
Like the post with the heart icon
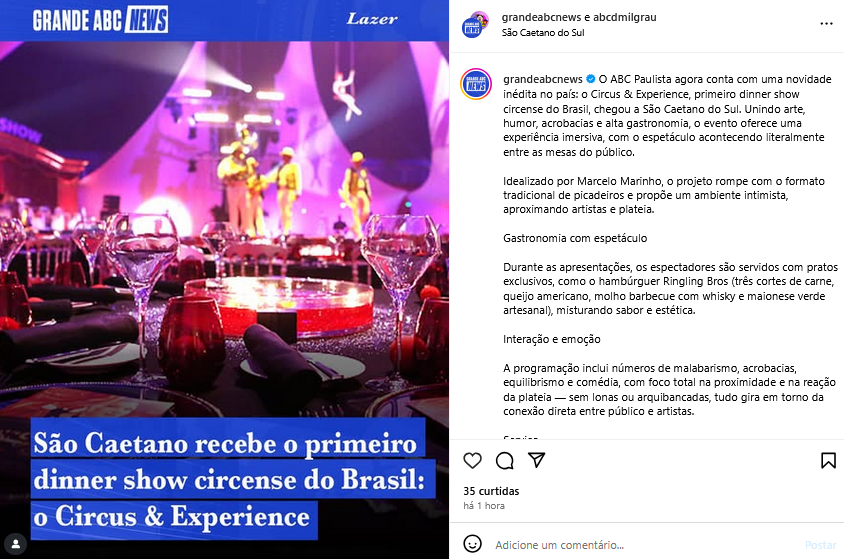[472, 461]
